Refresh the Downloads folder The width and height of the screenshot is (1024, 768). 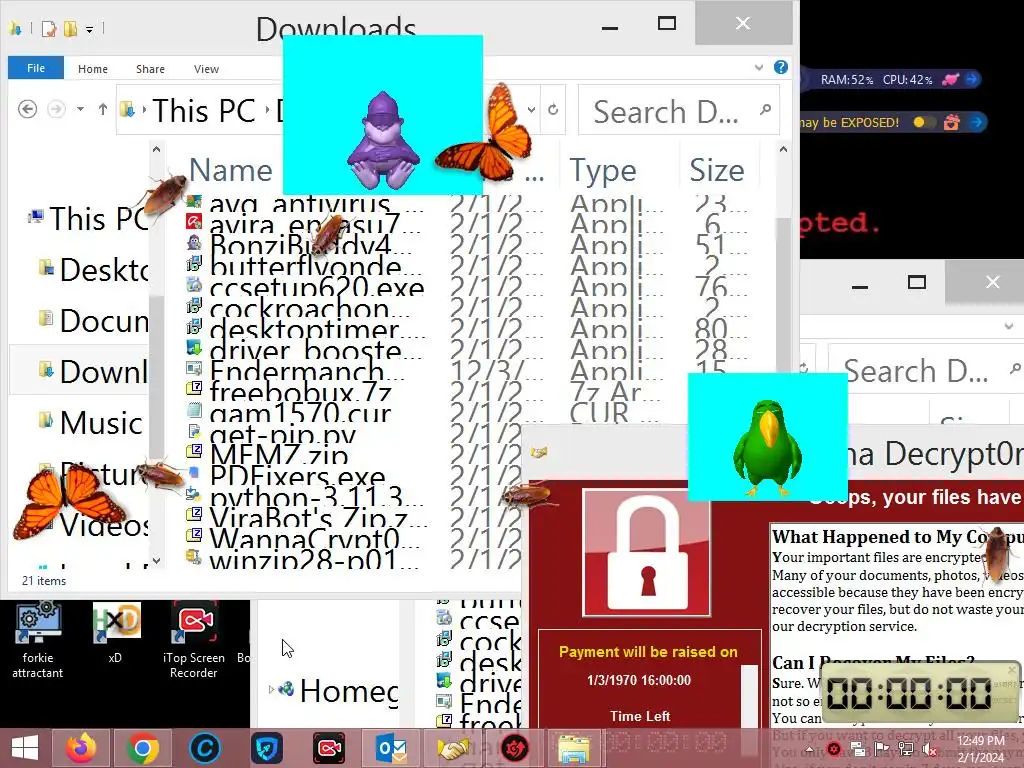click(553, 110)
